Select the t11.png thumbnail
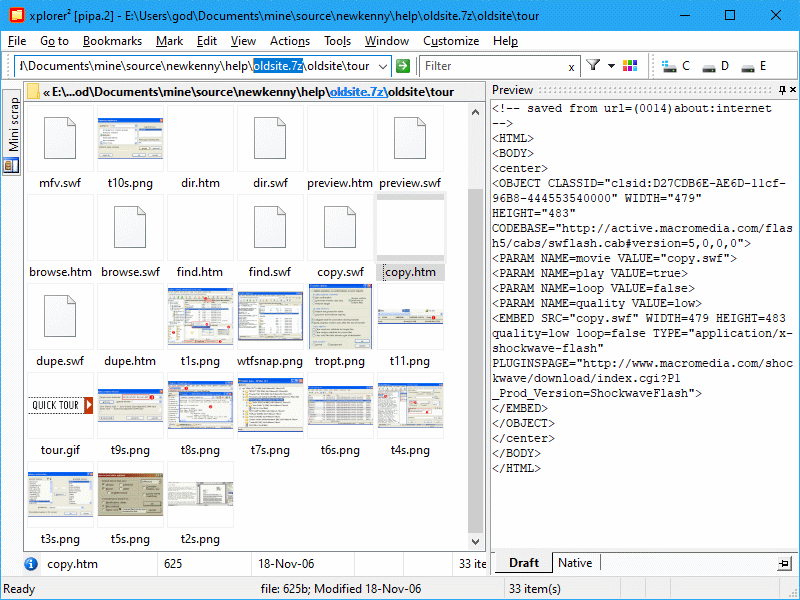Screen dimensions: 800x600 pos(410,316)
